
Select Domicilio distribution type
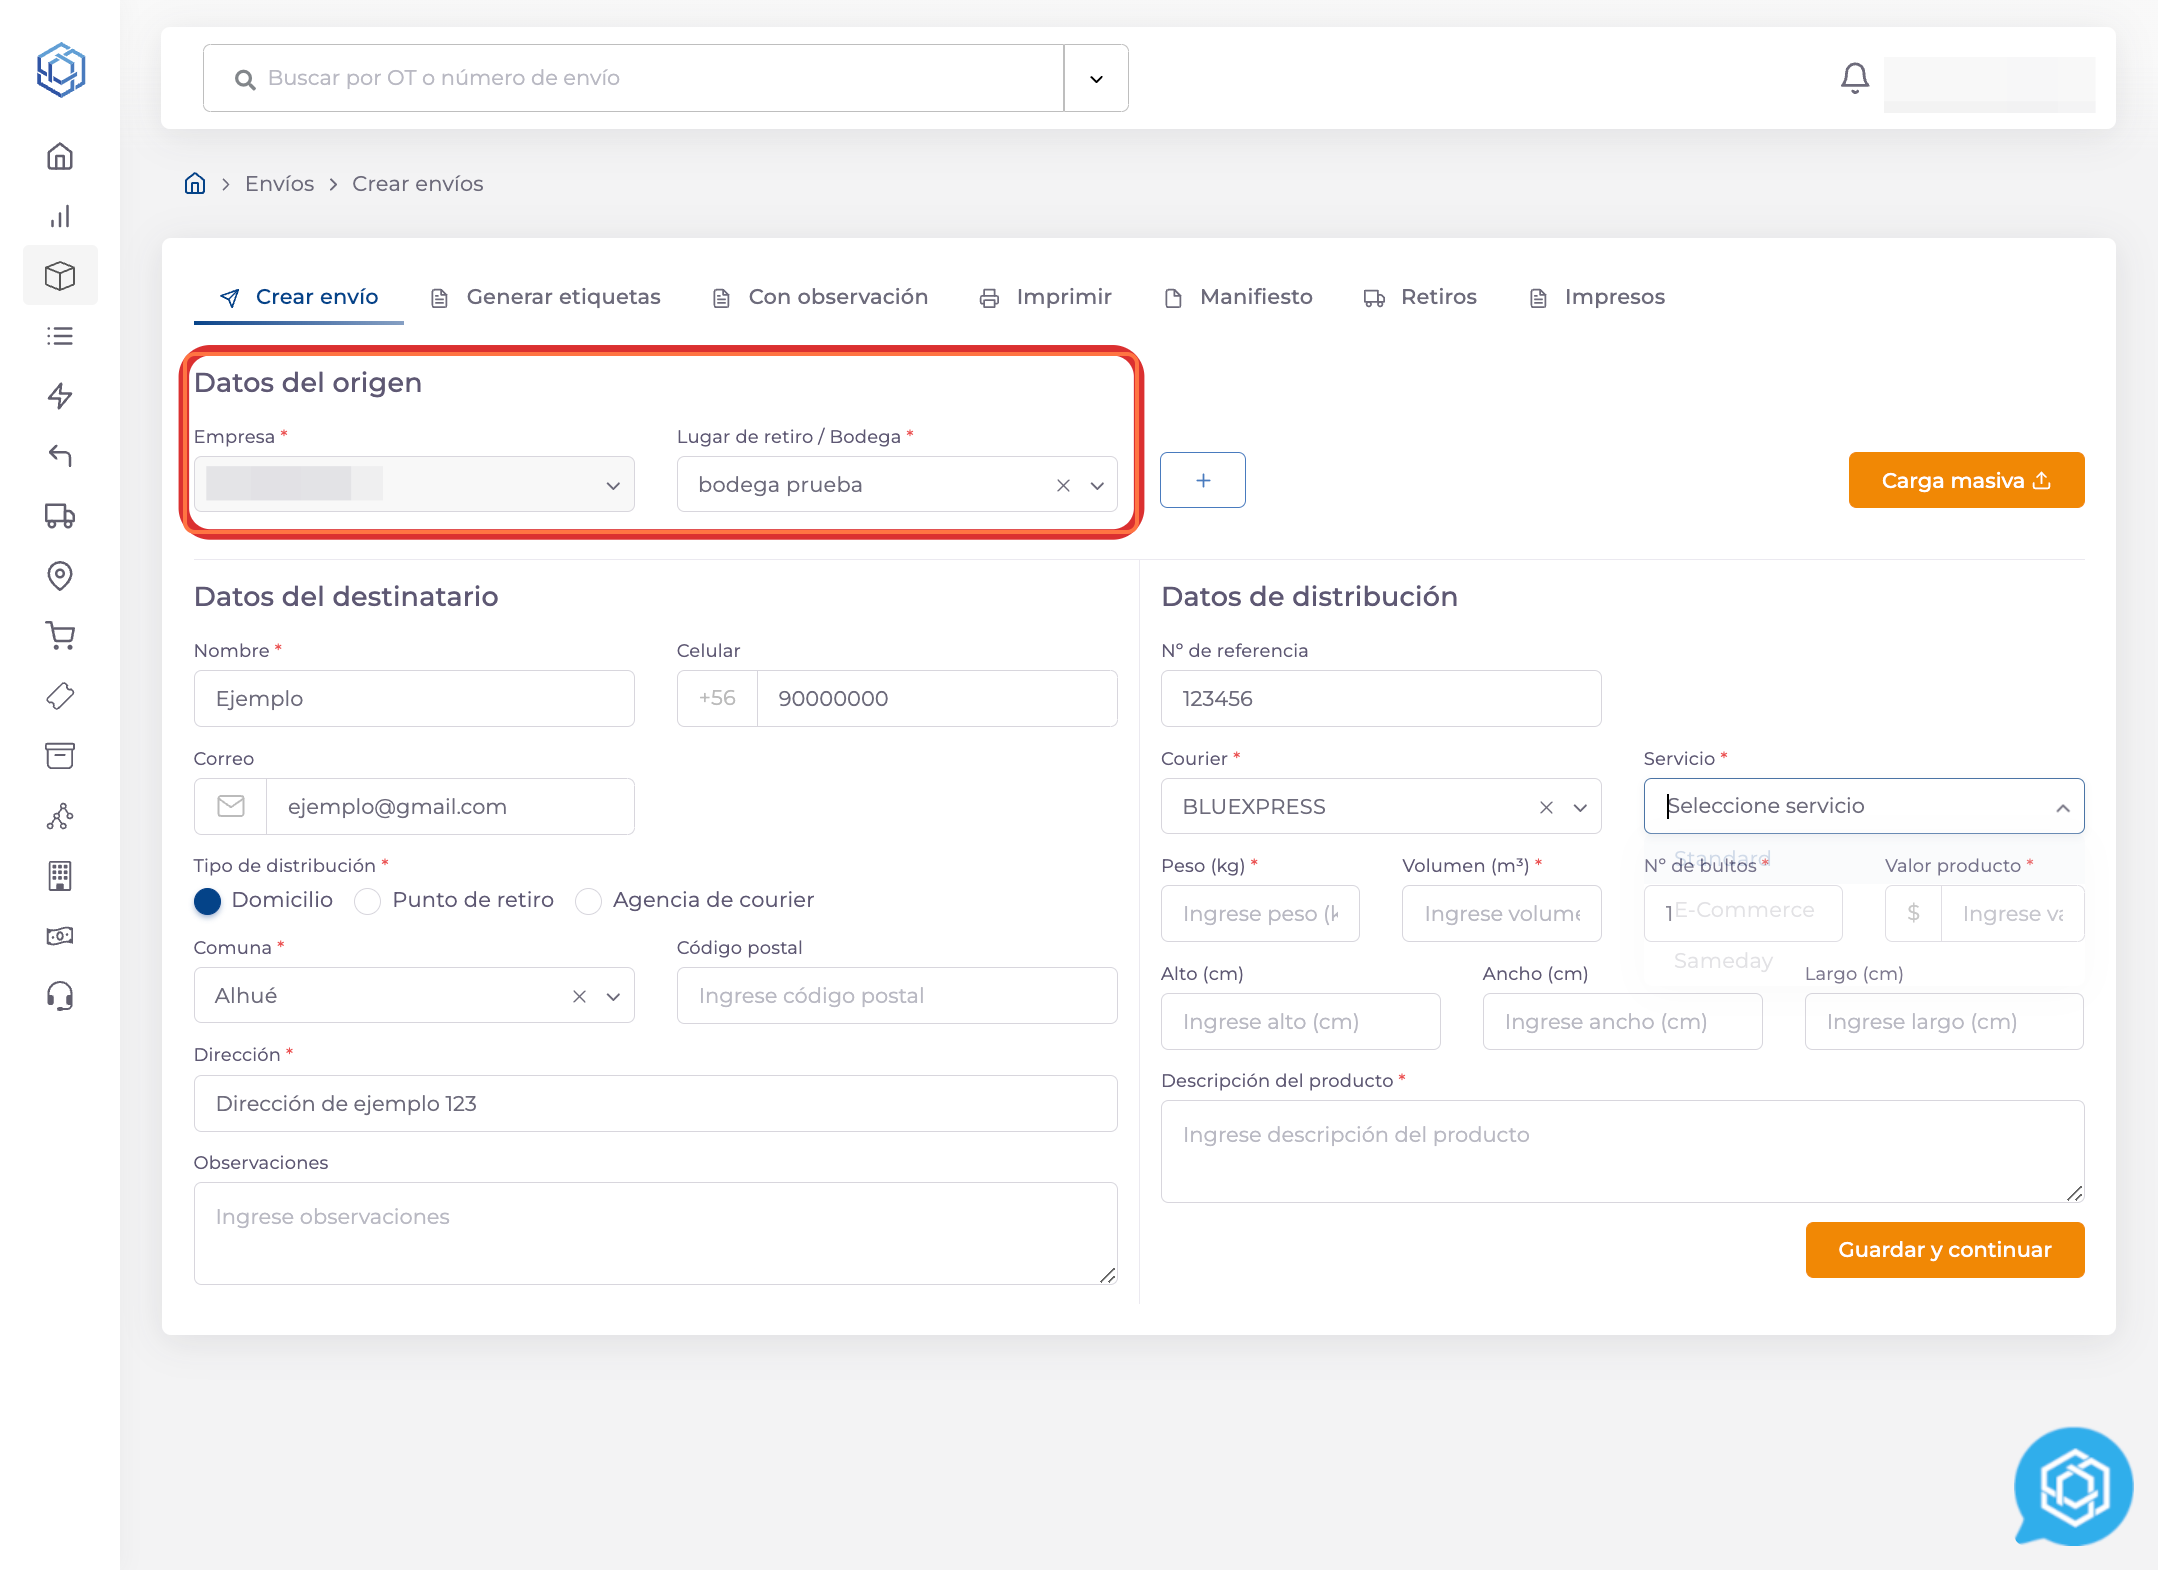(208, 901)
